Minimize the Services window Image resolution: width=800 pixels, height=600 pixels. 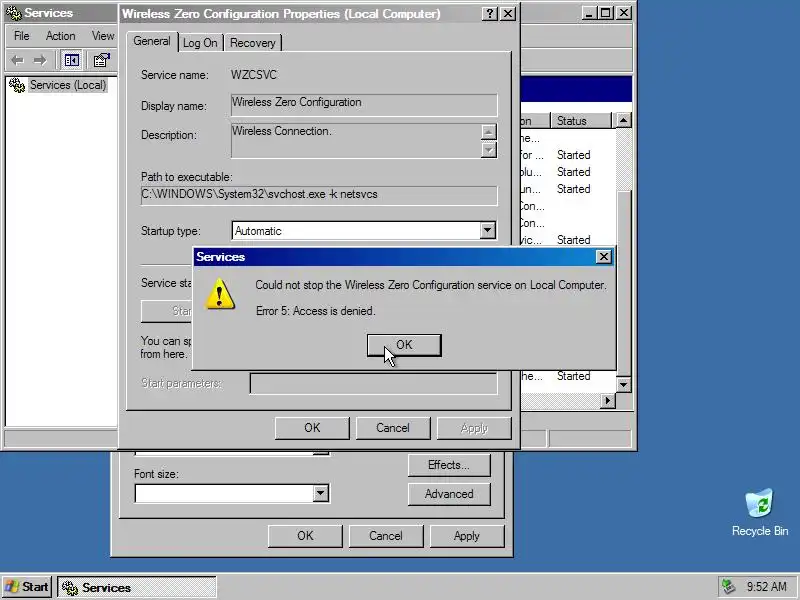click(588, 13)
